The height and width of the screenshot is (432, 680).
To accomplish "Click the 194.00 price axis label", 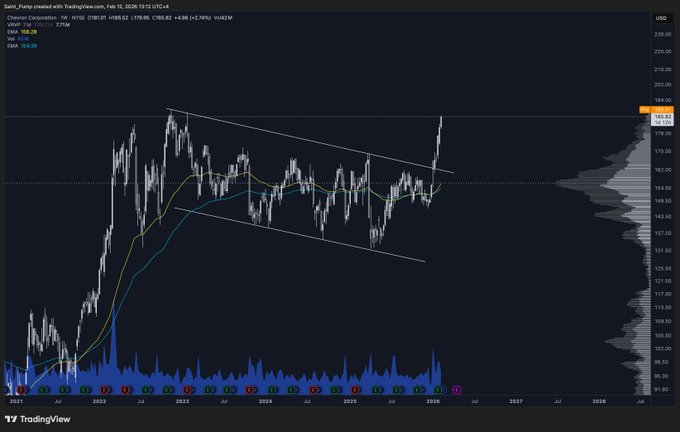I will click(x=662, y=100).
